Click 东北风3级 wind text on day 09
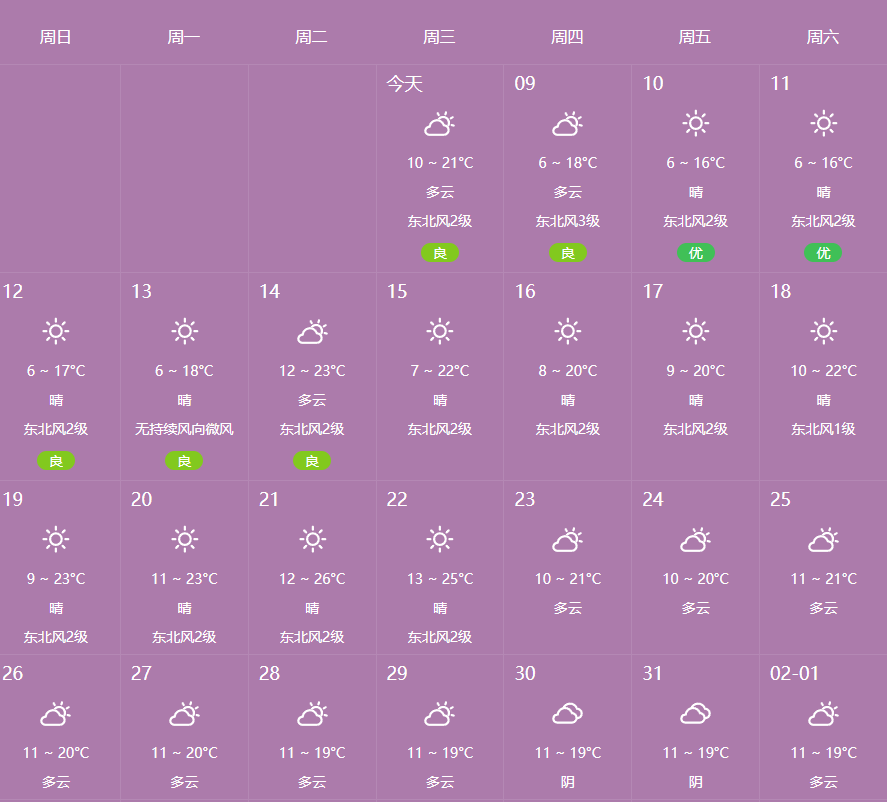The width and height of the screenshot is (887, 802). [x=567, y=221]
